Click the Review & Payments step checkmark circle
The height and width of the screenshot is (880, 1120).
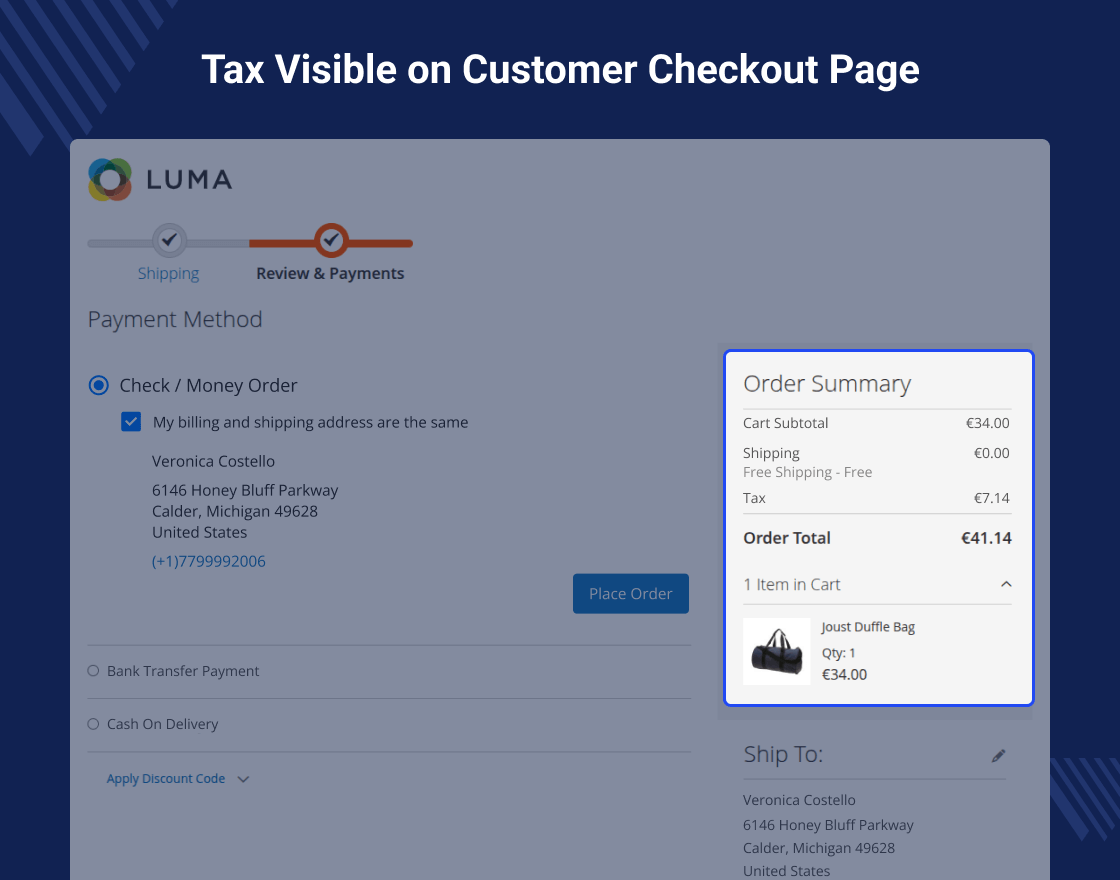[331, 241]
